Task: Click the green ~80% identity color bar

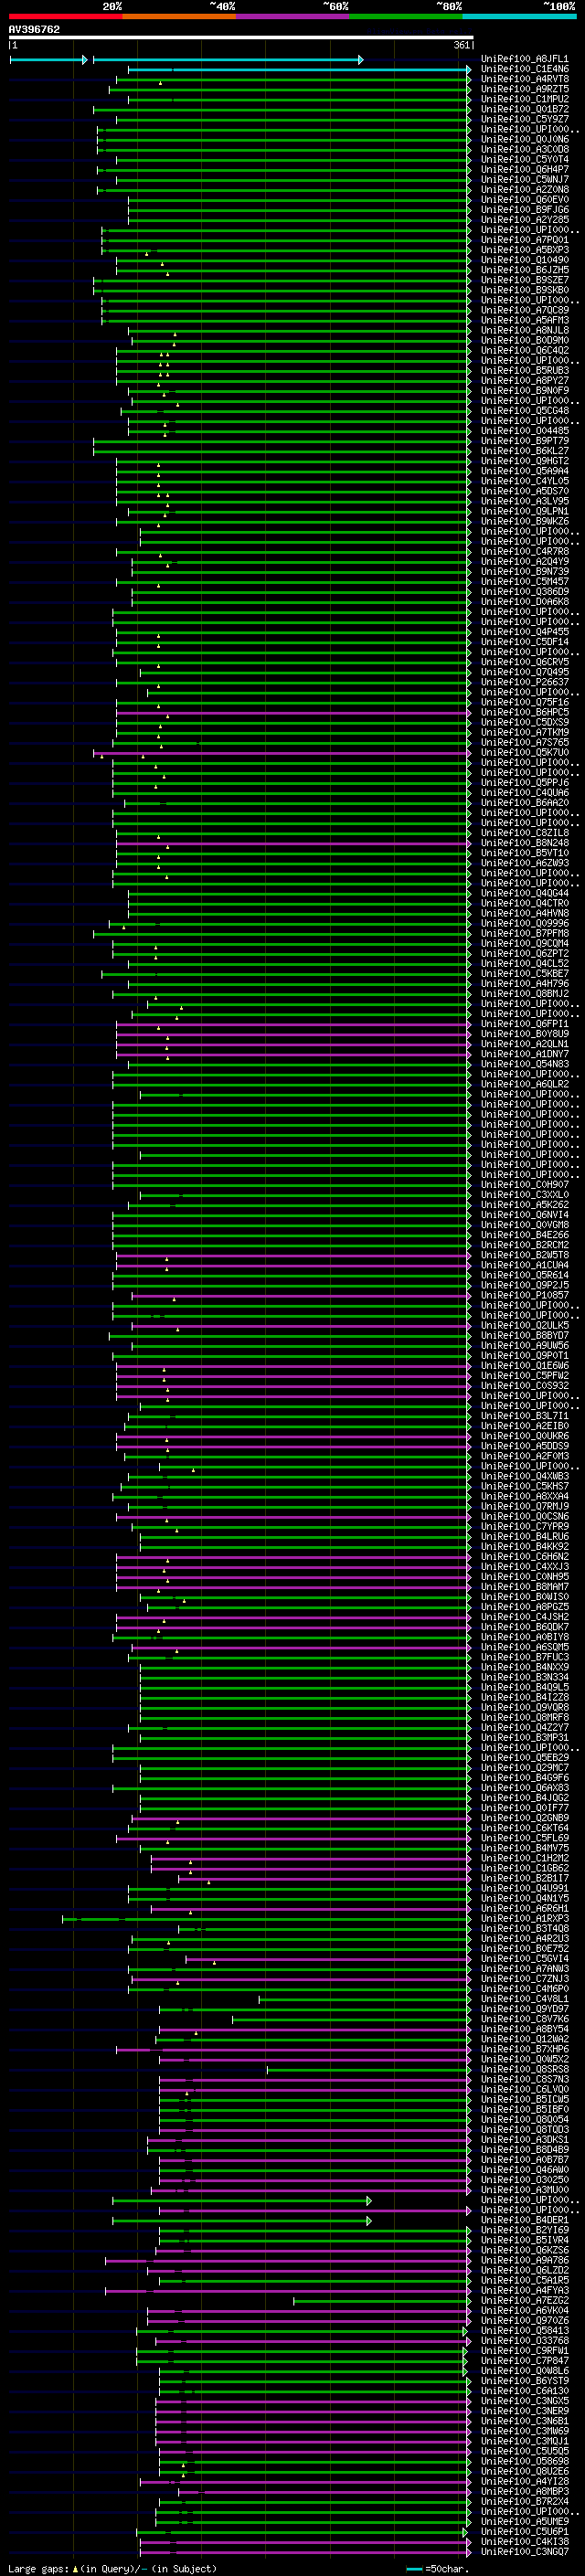Action: [406, 17]
